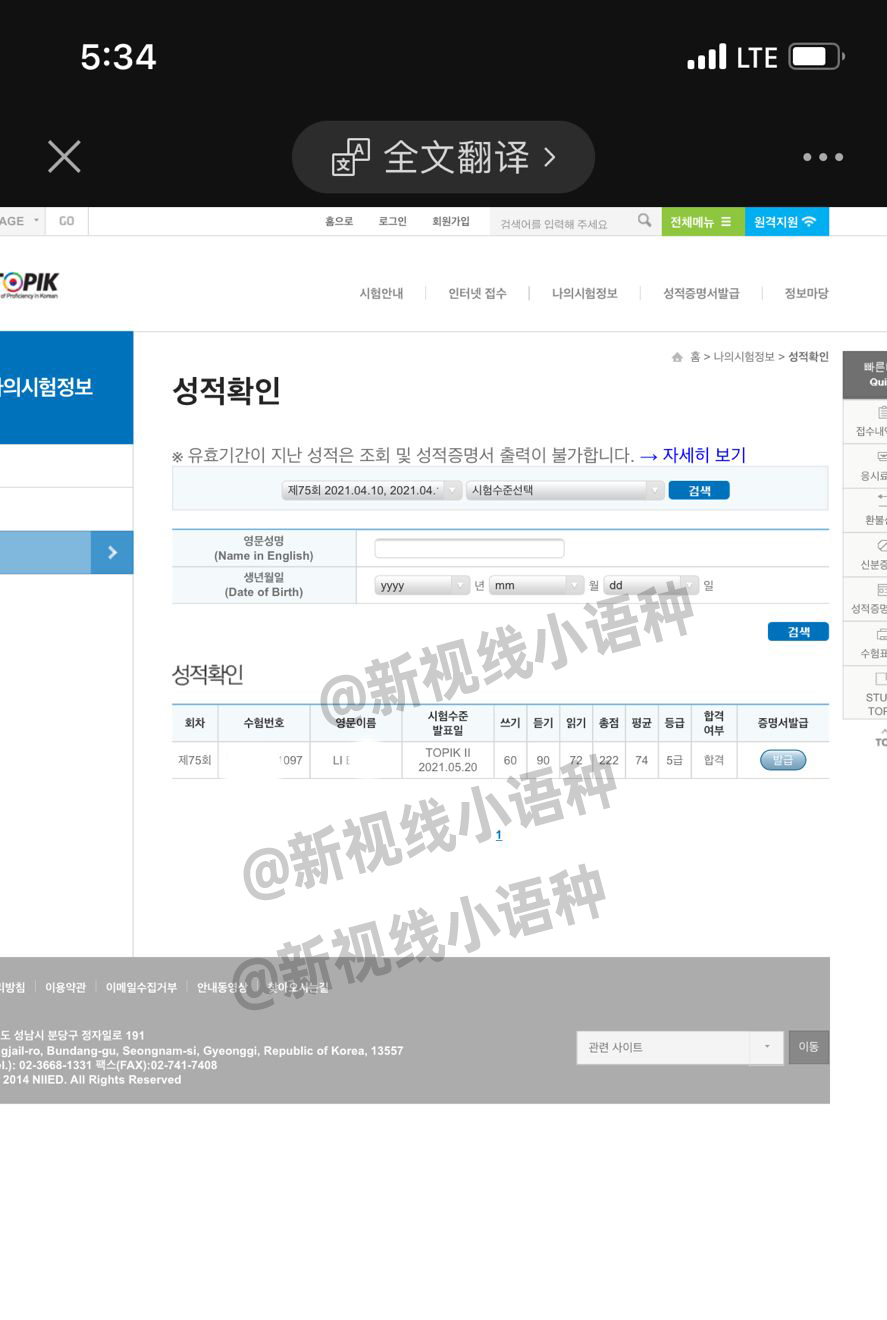The width and height of the screenshot is (887, 1320).
Task: Open the mm birth month dropdown
Action: click(x=536, y=585)
